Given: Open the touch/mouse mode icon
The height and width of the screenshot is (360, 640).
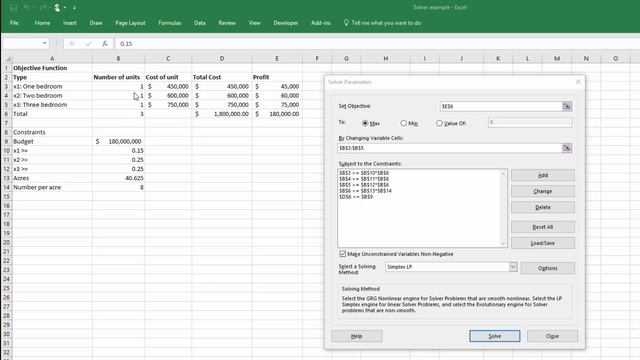Looking at the screenshot, I should (x=57, y=8).
